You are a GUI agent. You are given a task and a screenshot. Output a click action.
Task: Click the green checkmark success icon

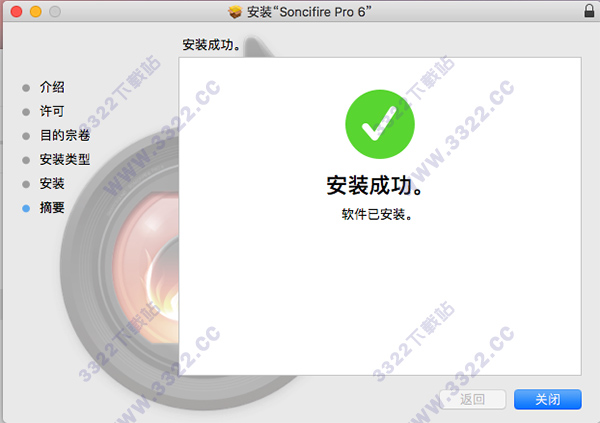380,124
